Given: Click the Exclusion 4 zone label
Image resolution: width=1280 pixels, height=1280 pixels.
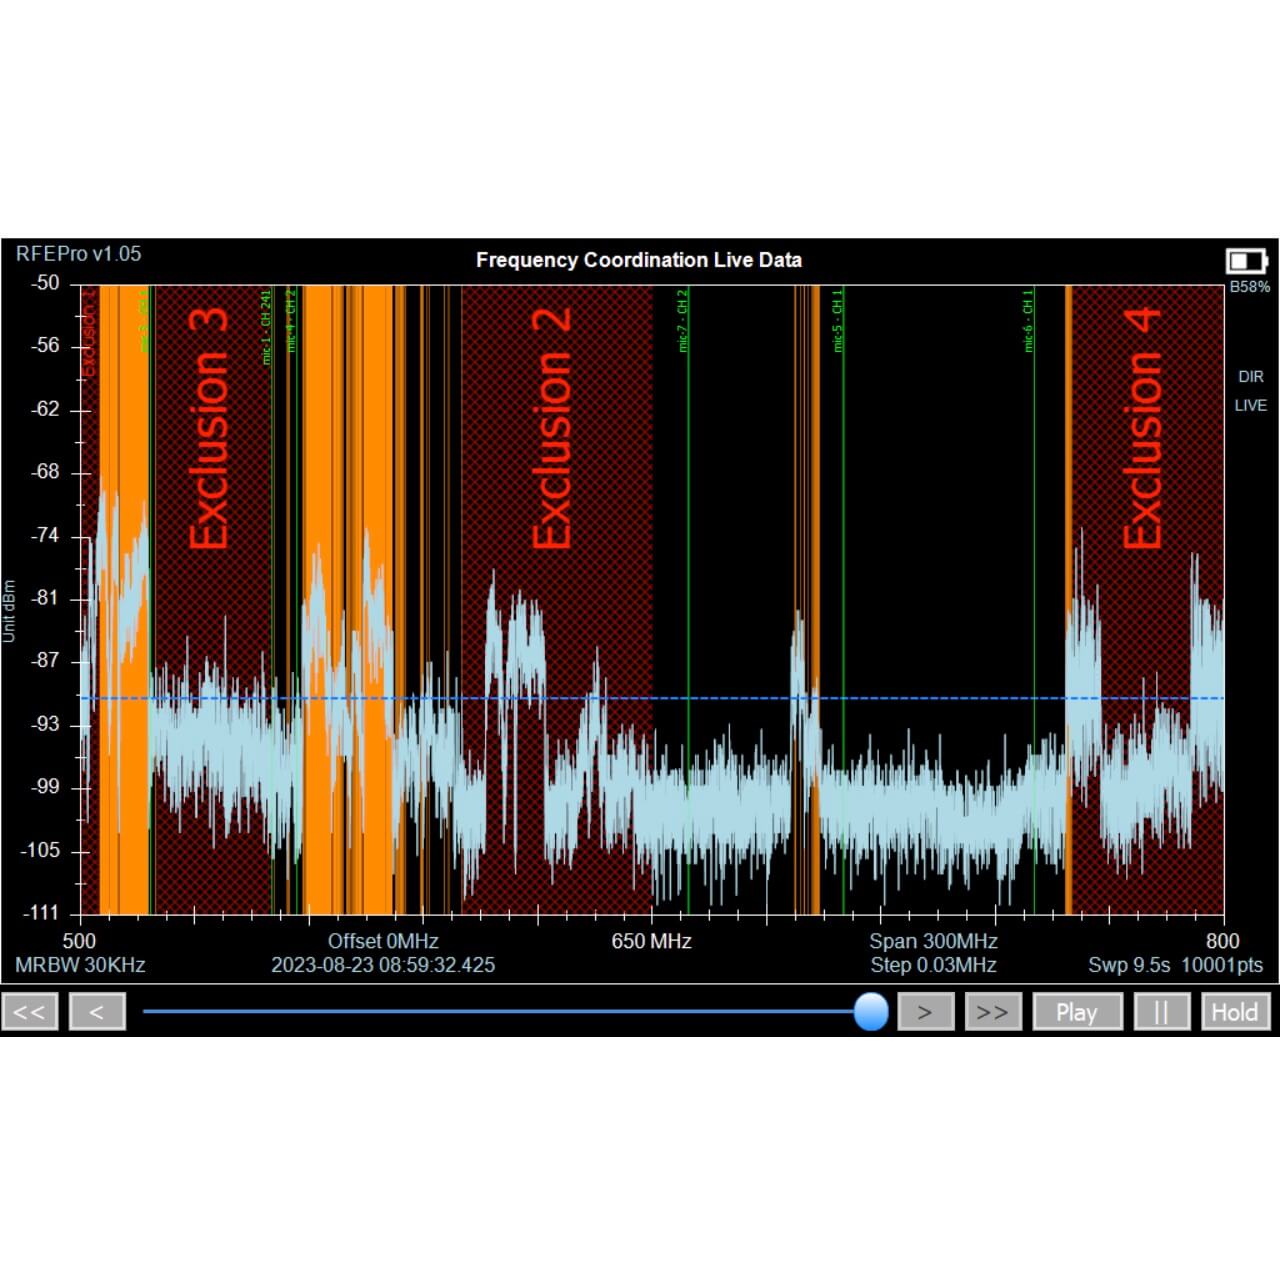Looking at the screenshot, I should tap(1142, 428).
